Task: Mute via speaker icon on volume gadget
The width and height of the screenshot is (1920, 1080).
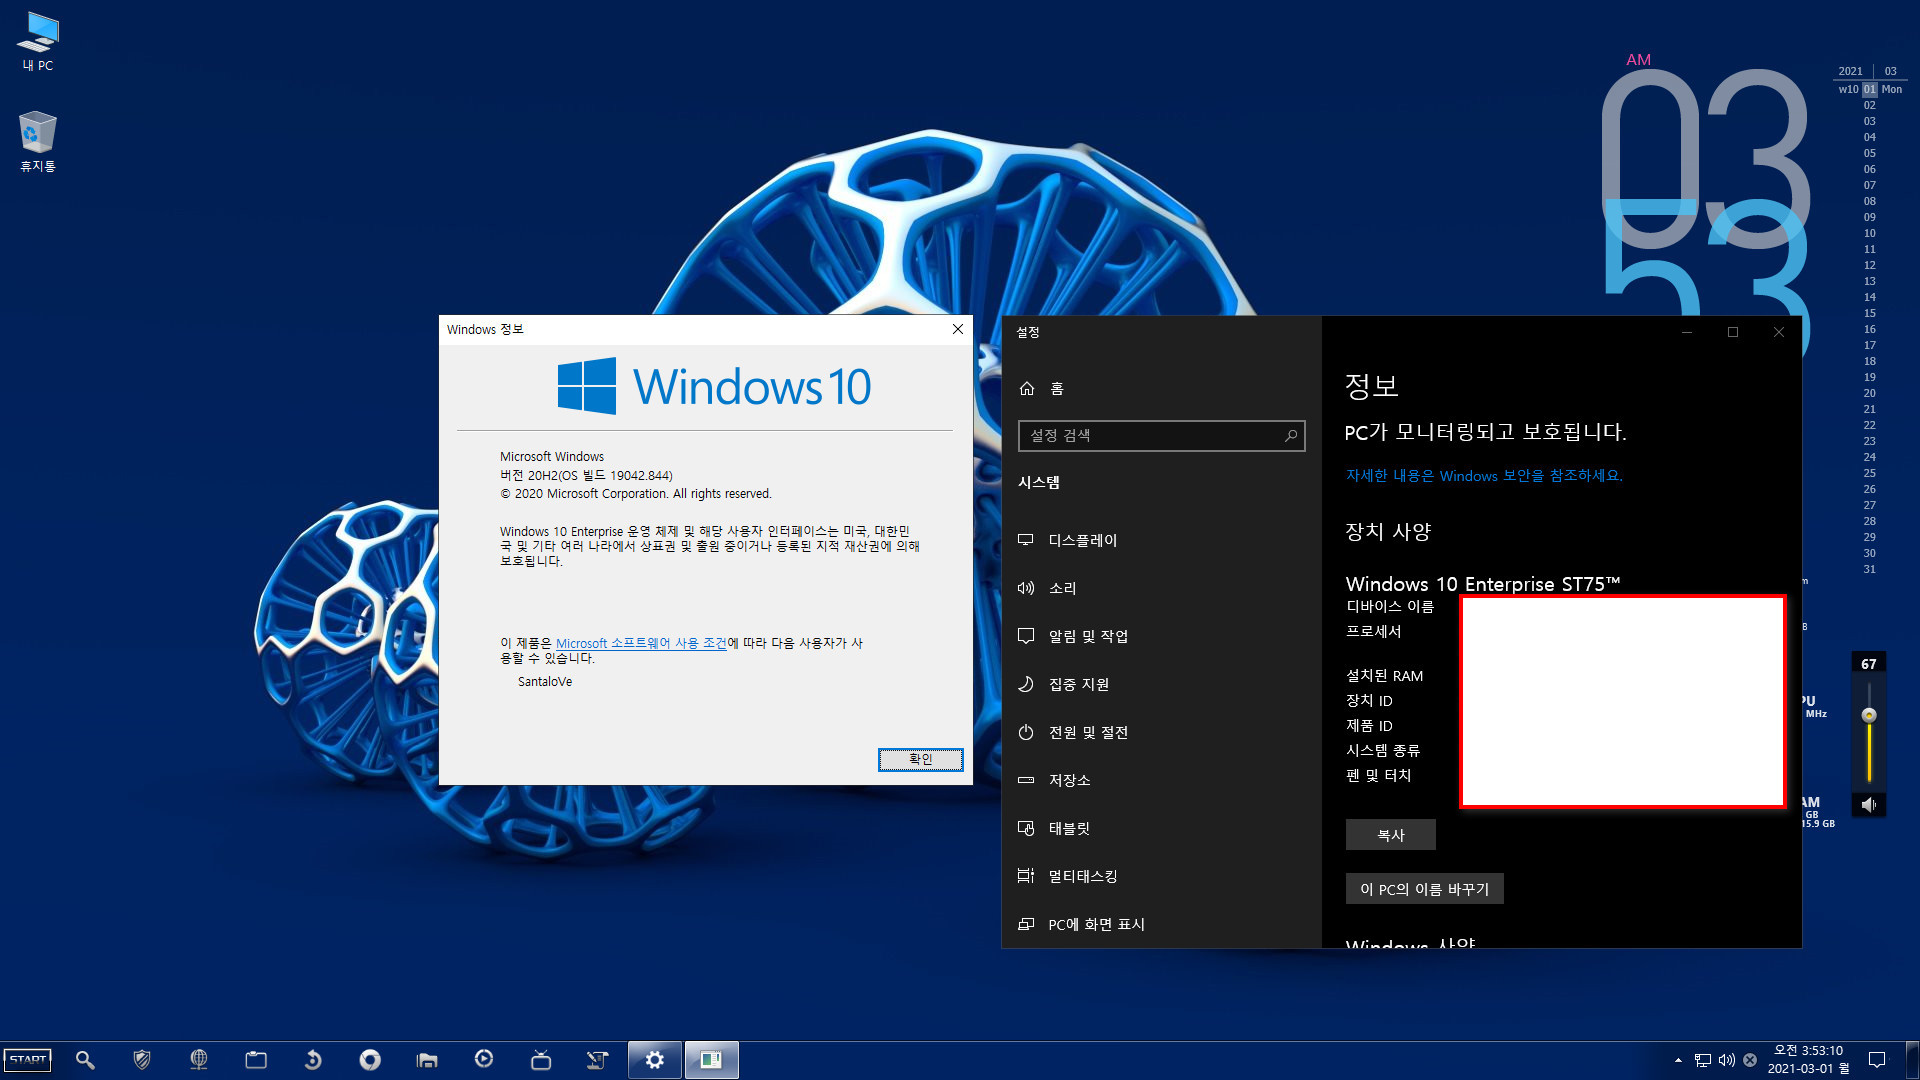Action: click(x=1869, y=805)
